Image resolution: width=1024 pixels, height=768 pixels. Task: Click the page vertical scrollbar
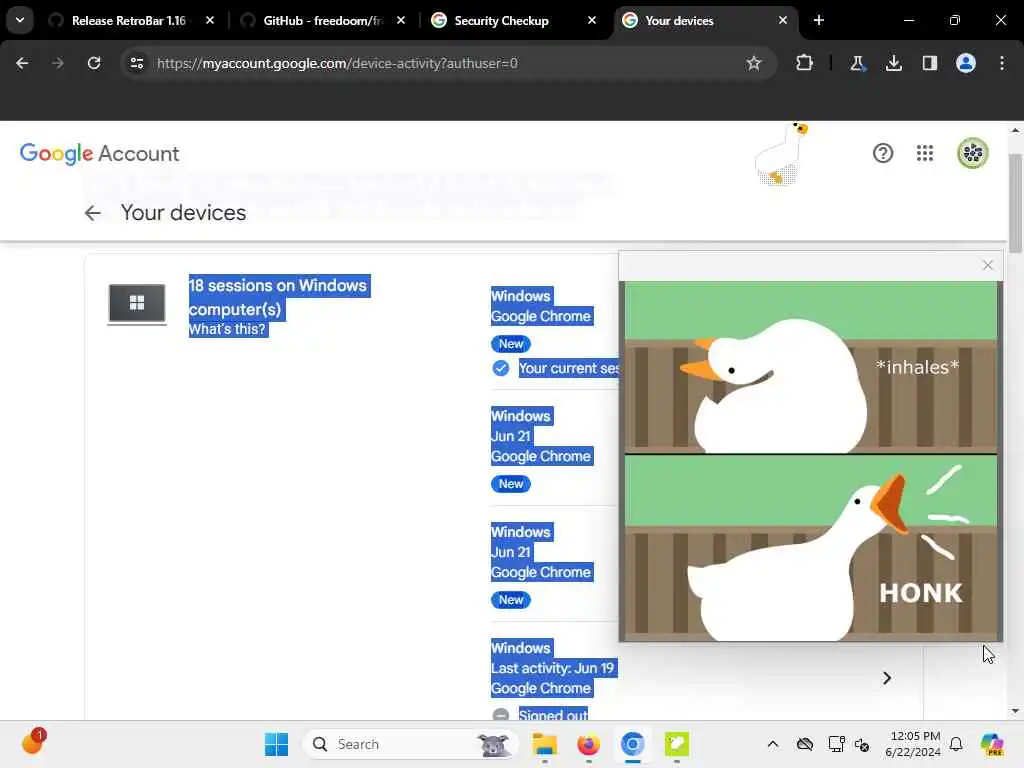pos(1015,204)
